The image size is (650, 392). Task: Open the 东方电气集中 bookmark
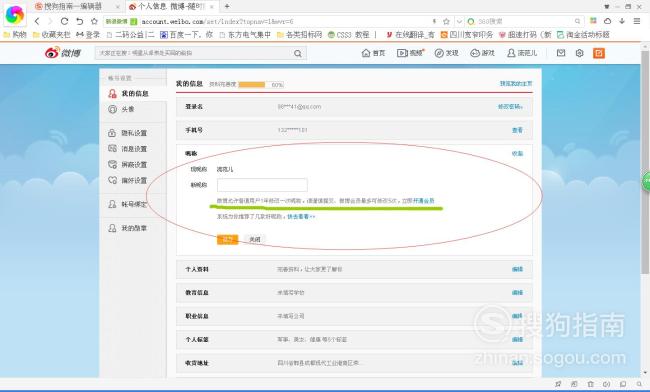(x=245, y=35)
